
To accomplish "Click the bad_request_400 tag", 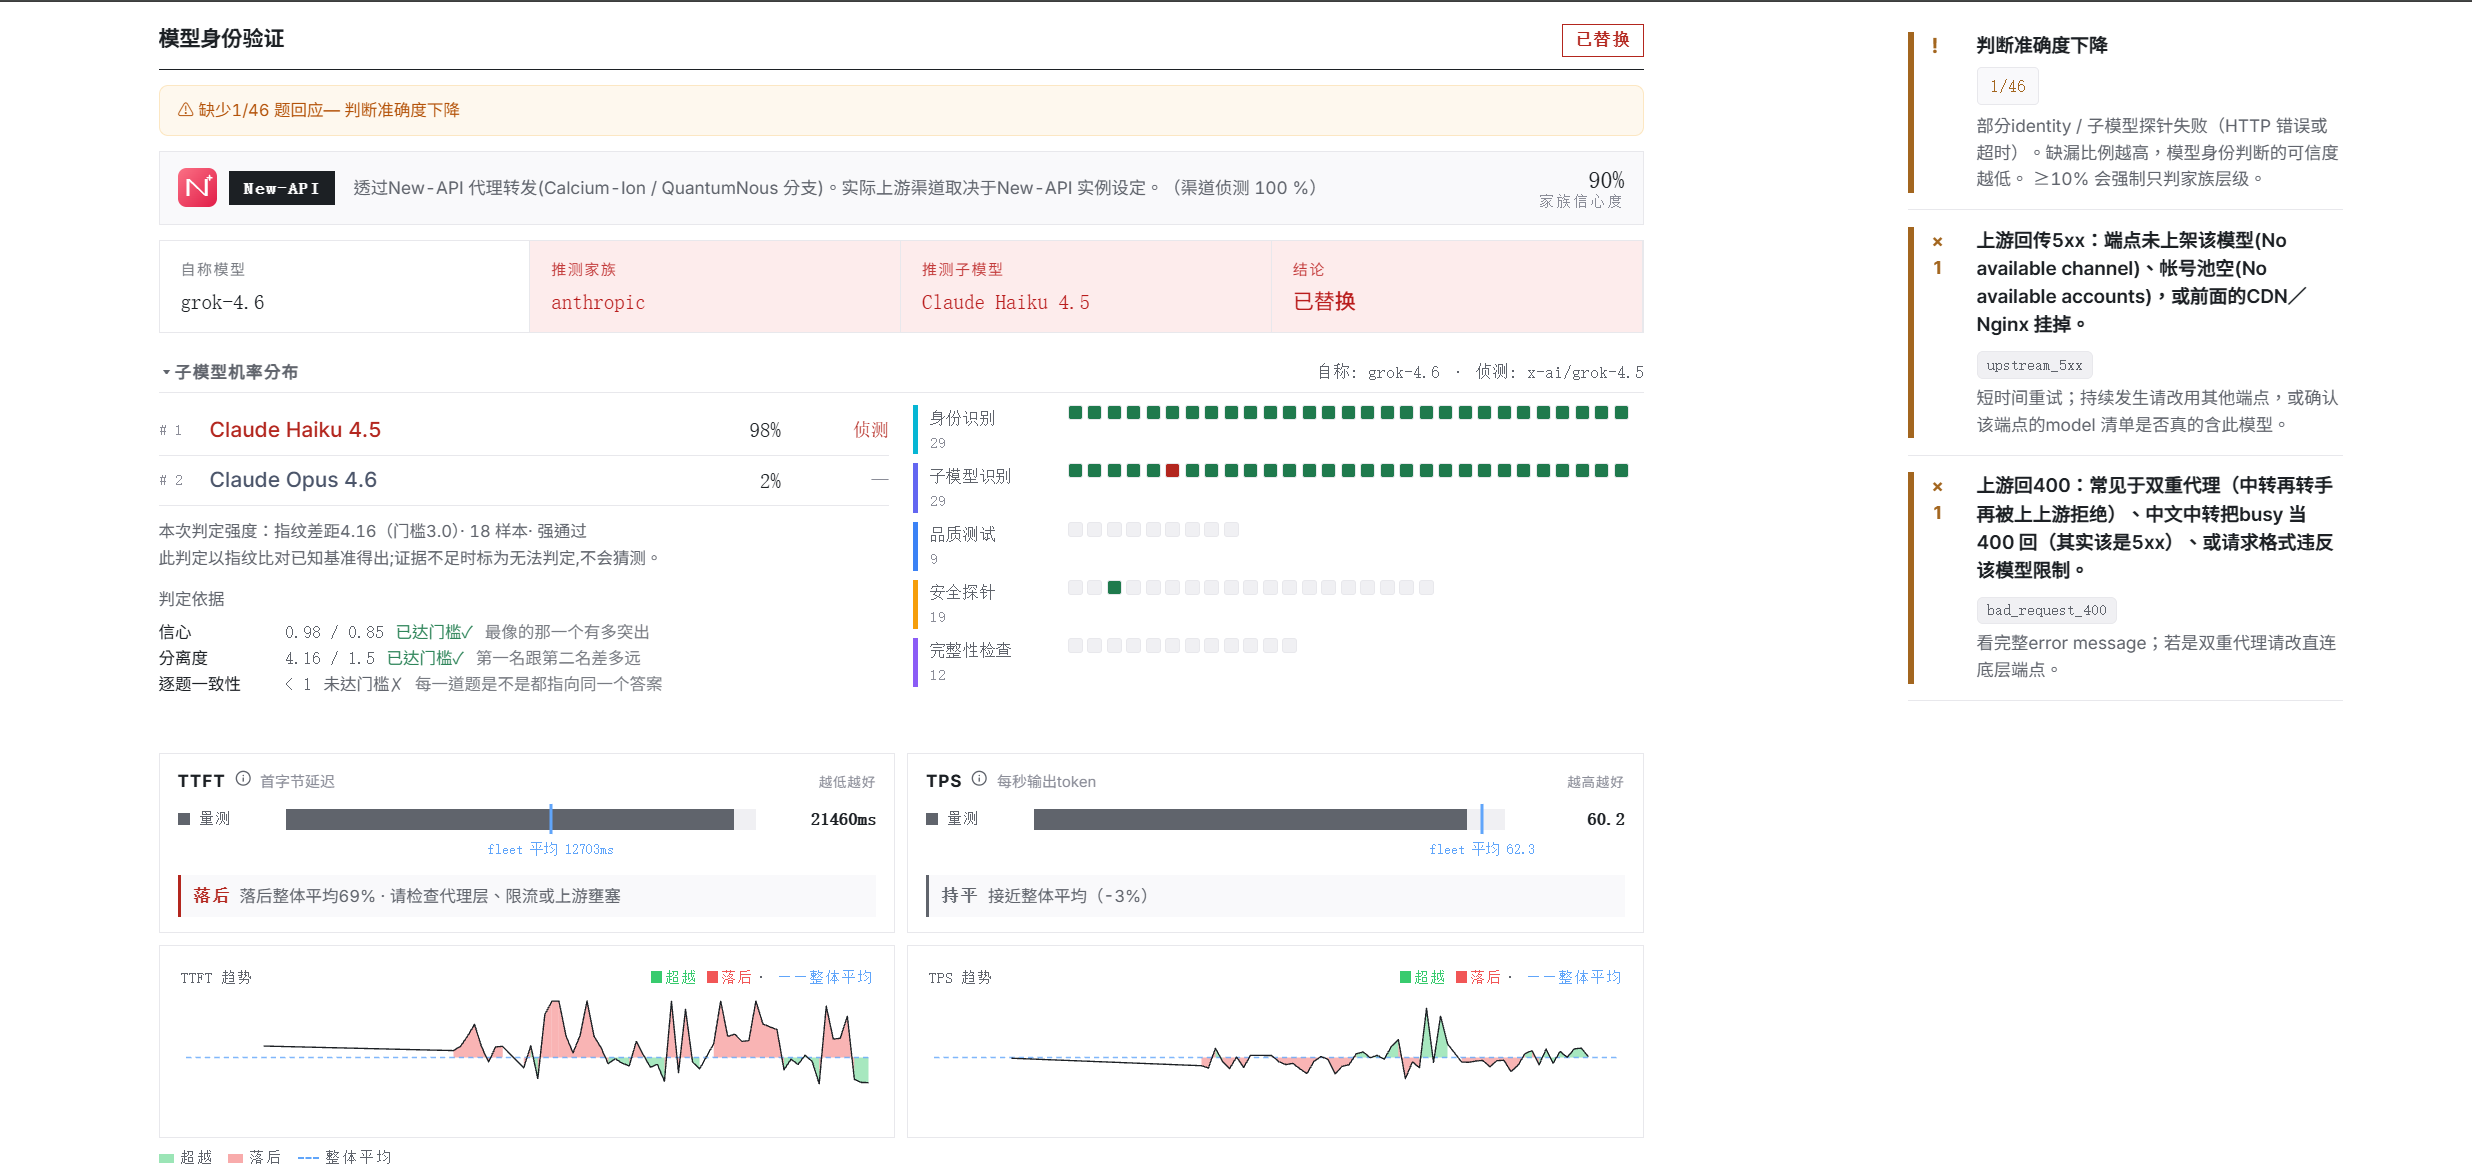I will 2046,610.
